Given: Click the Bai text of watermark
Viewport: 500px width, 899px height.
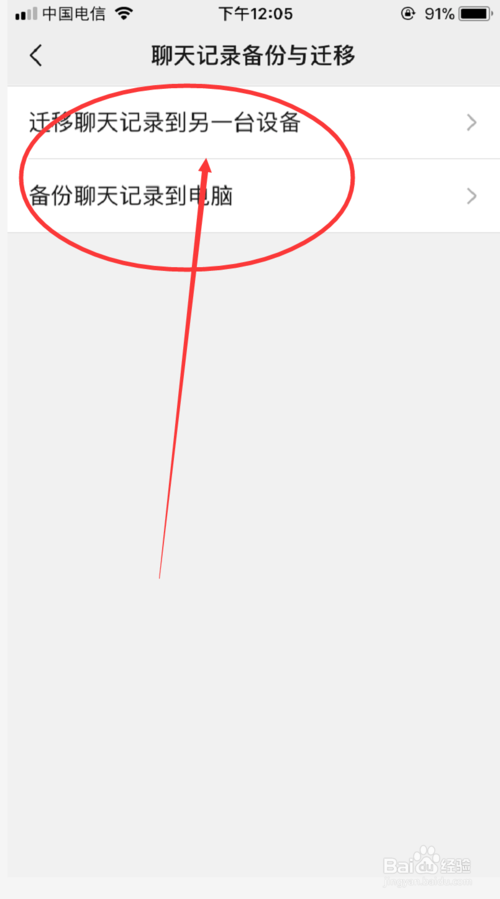Looking at the screenshot, I should click(399, 864).
